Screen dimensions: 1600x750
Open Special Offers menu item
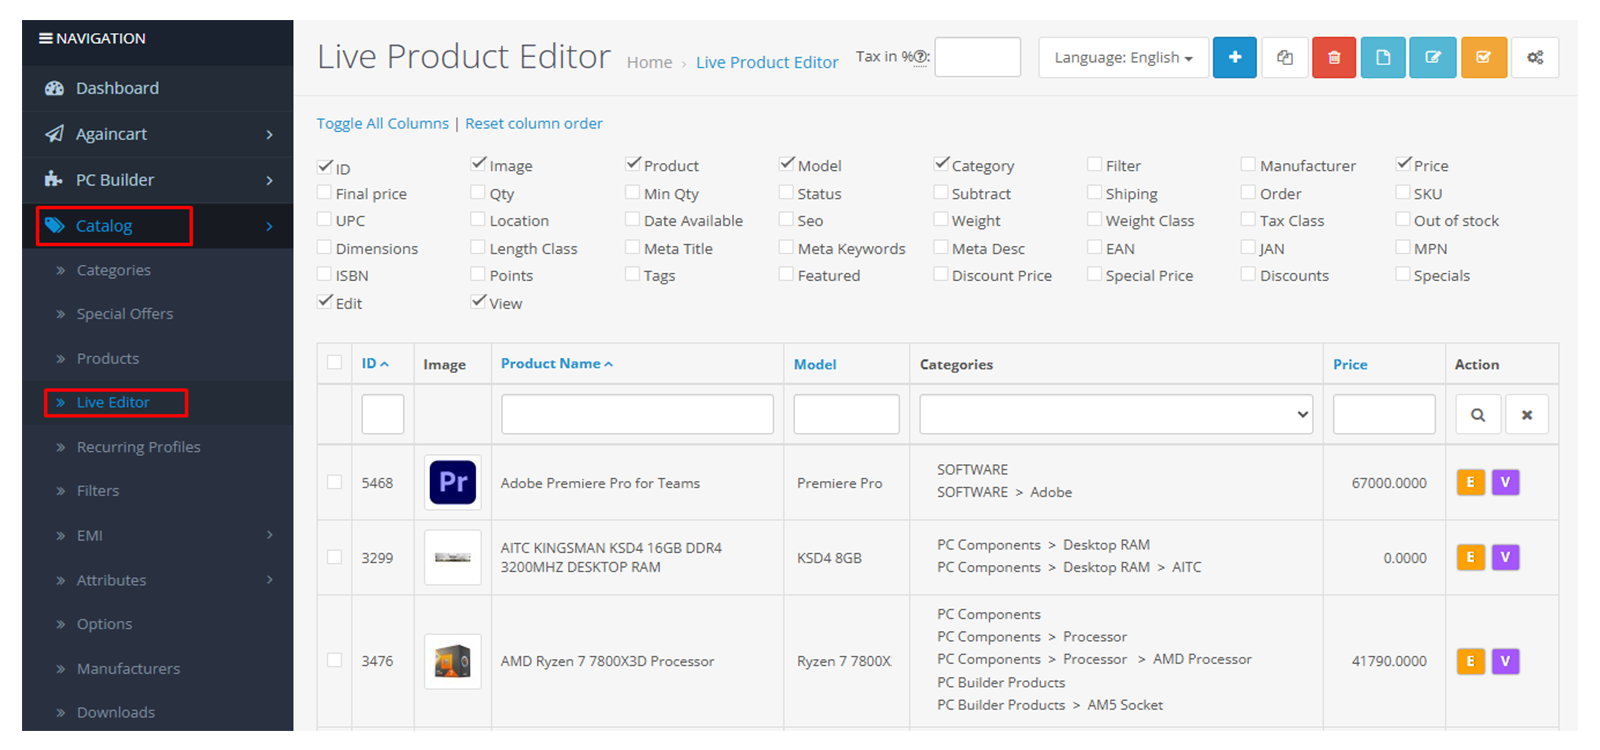pos(125,314)
